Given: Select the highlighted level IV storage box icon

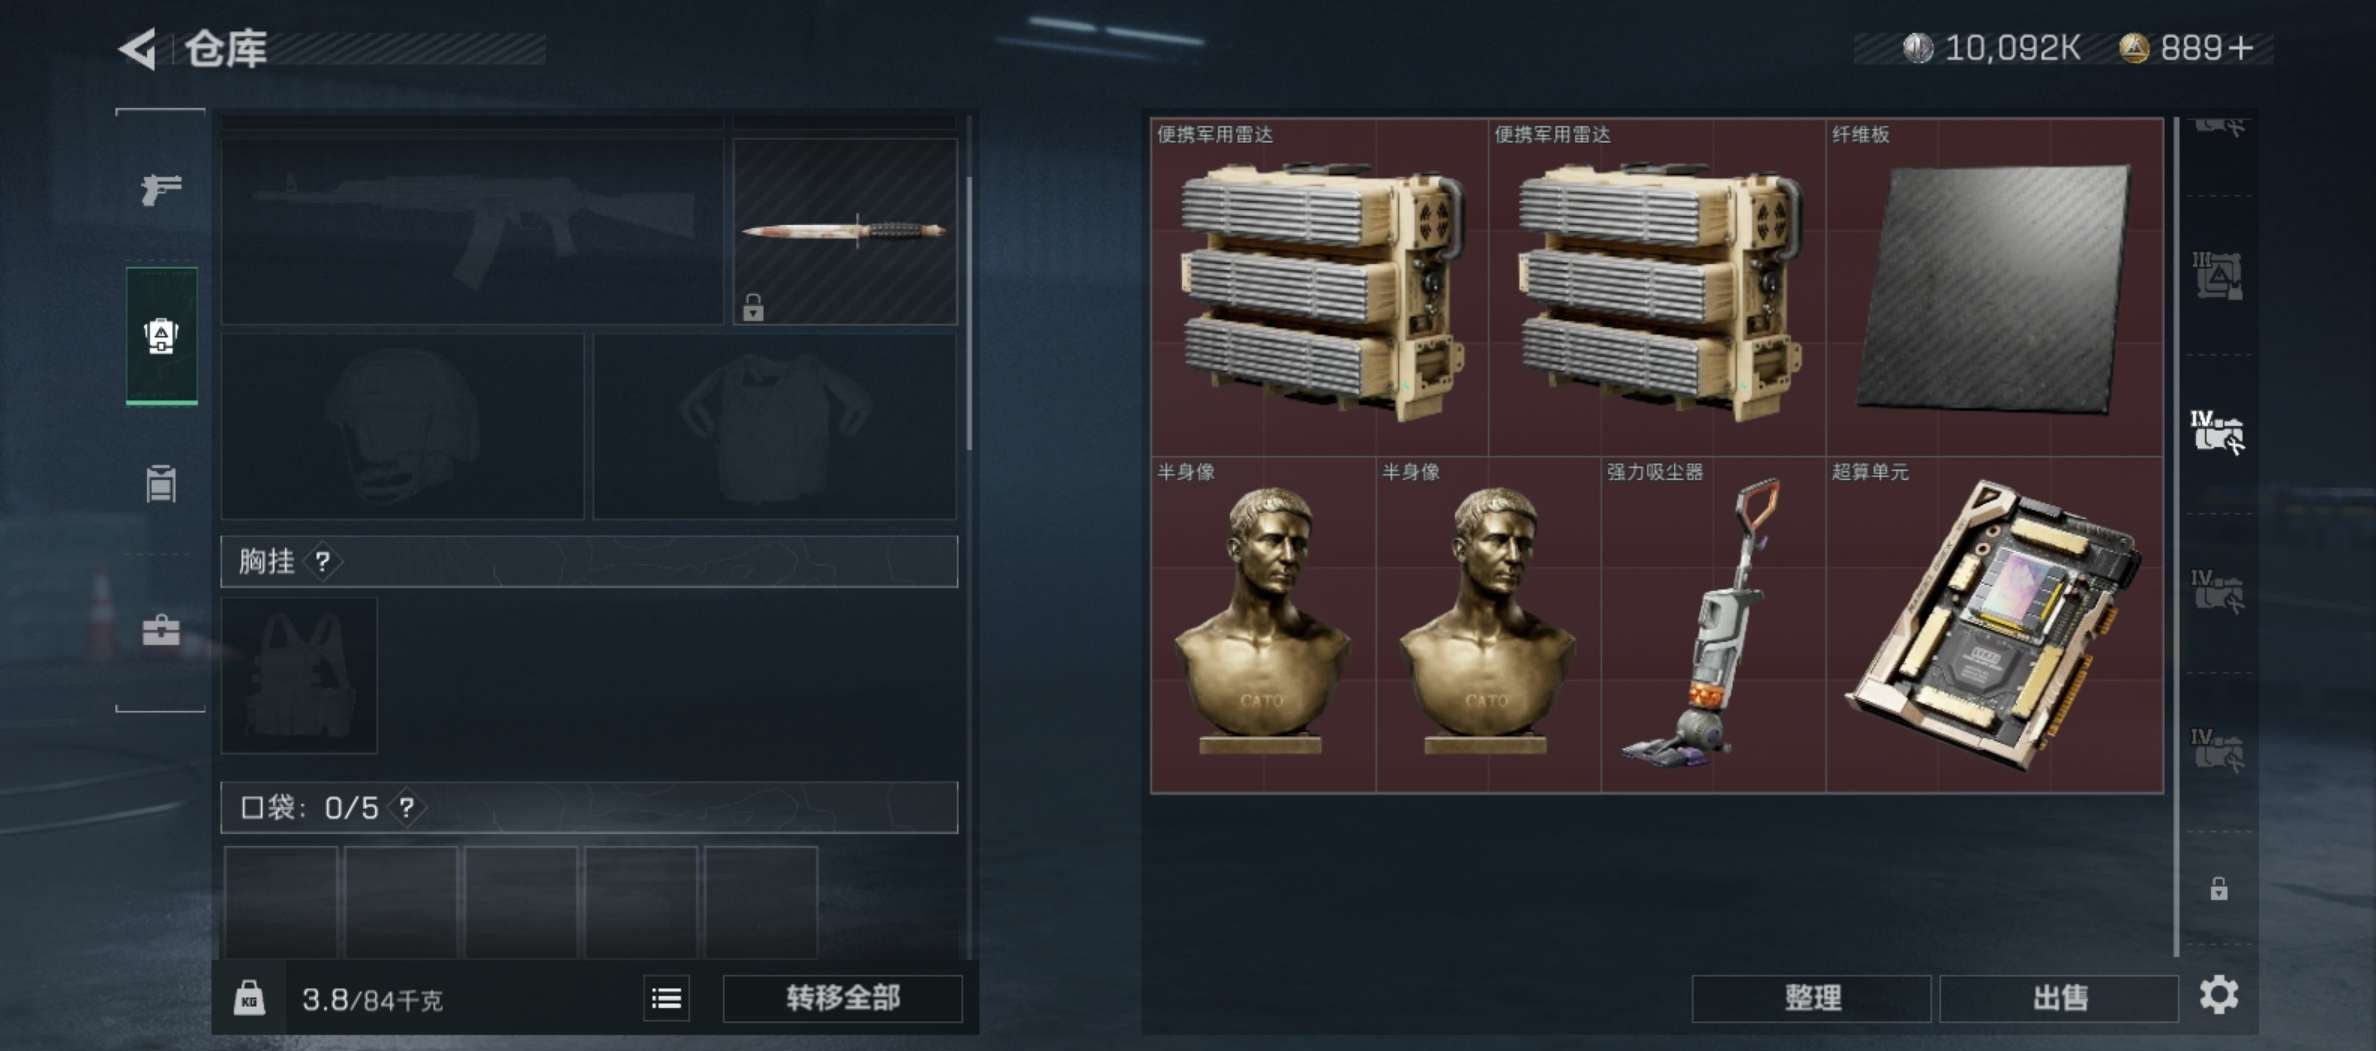Looking at the screenshot, I should pos(2217,433).
